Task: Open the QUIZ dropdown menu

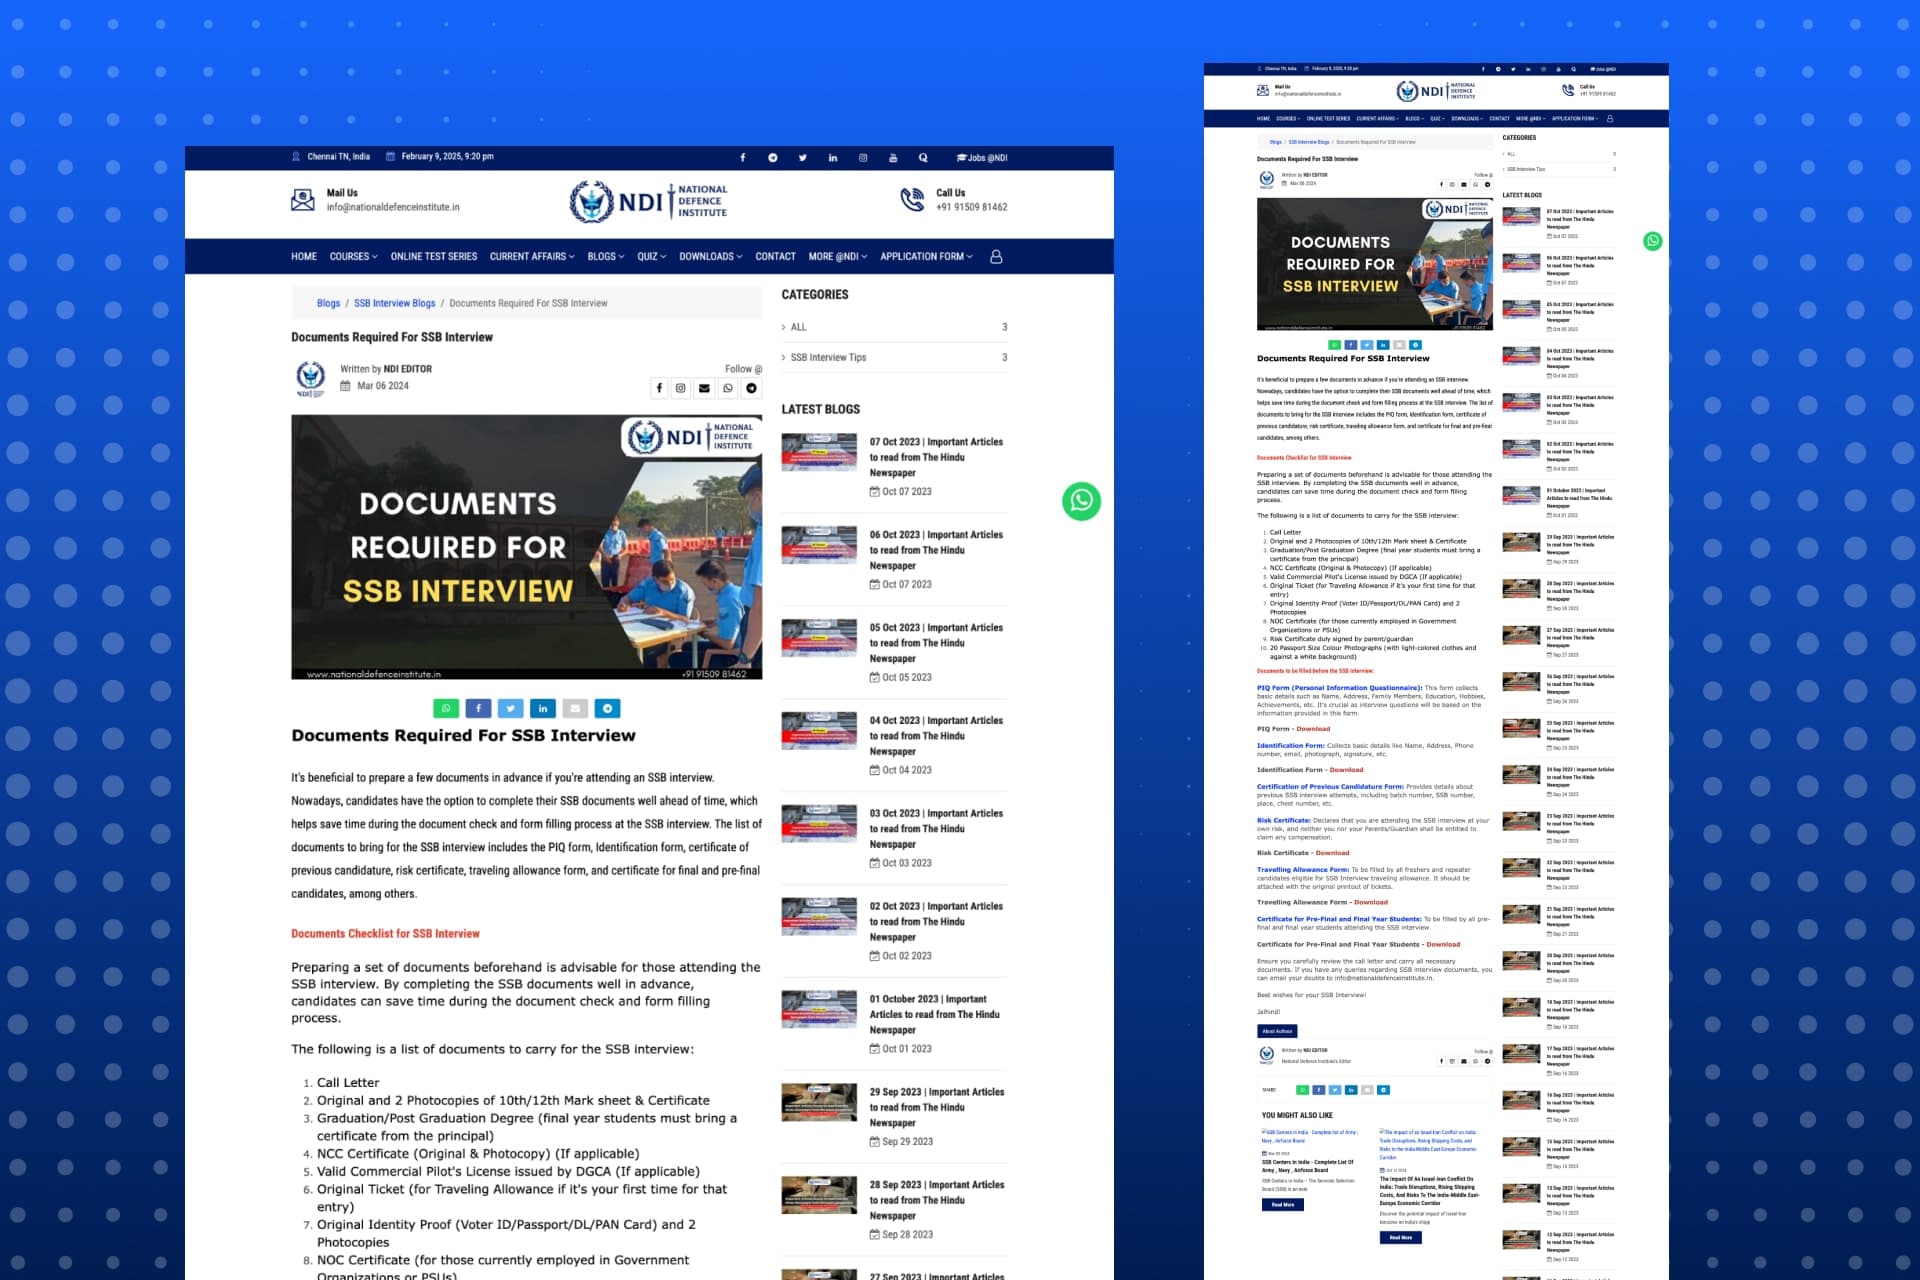Action: pyautogui.click(x=648, y=256)
